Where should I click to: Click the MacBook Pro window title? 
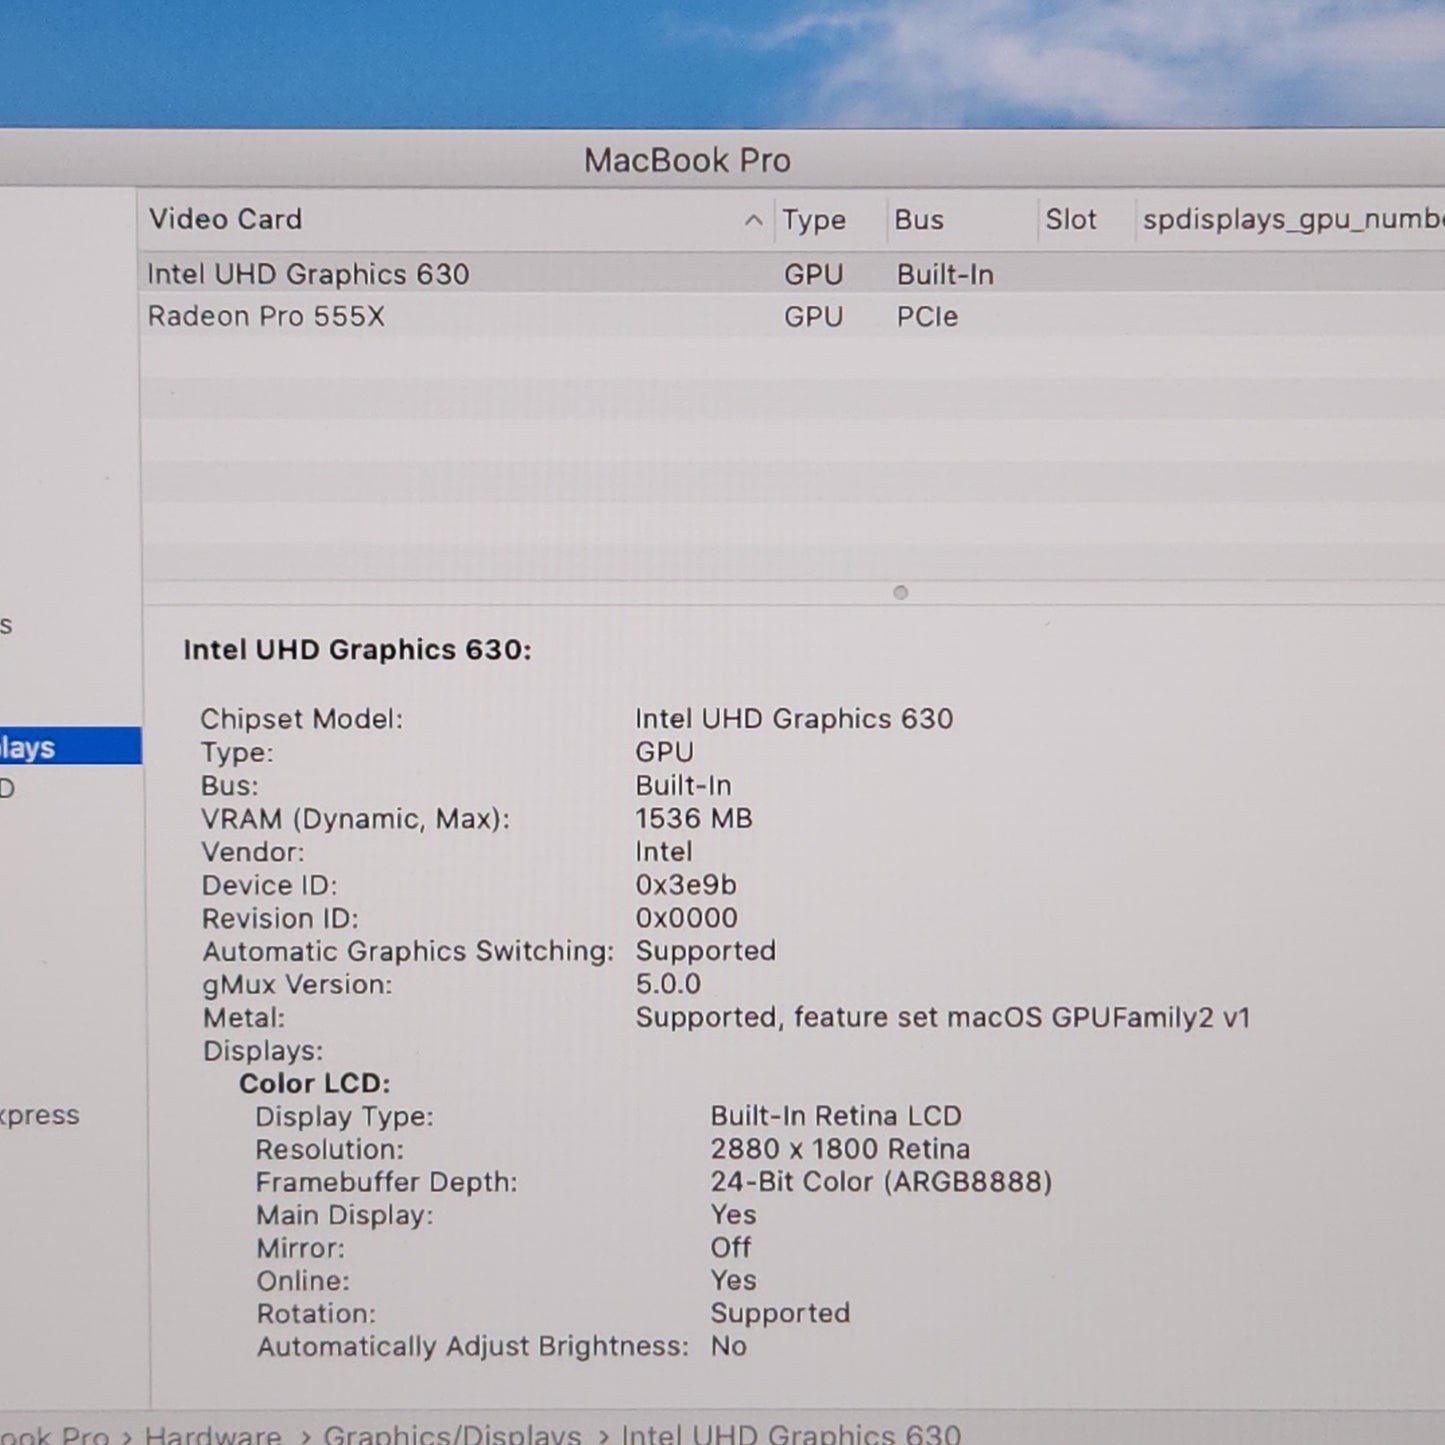(x=687, y=160)
